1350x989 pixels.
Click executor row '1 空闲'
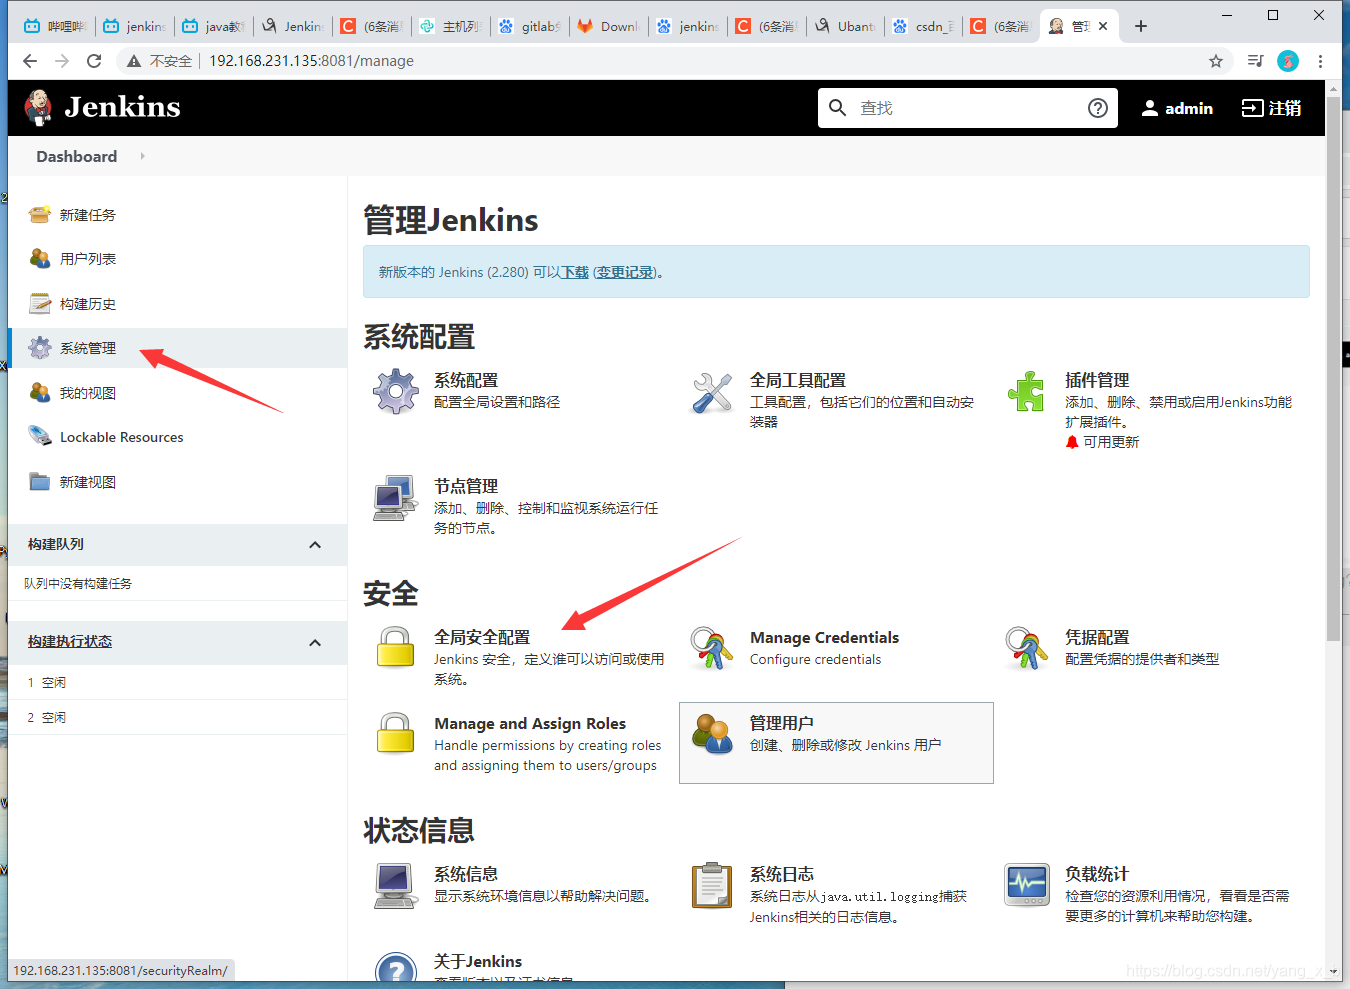pos(178,682)
